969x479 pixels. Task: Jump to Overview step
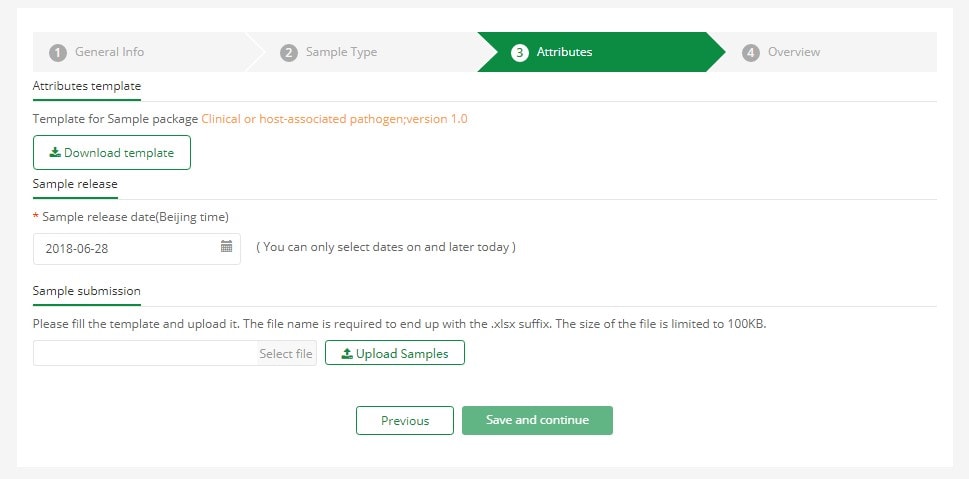(x=794, y=52)
